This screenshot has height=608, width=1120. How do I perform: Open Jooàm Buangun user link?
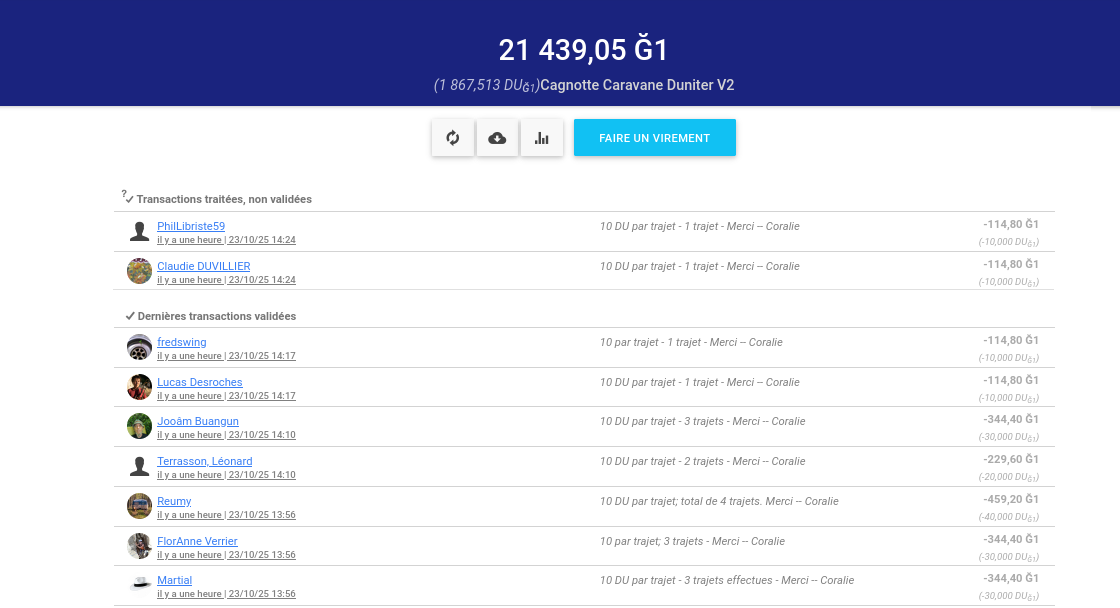point(198,421)
